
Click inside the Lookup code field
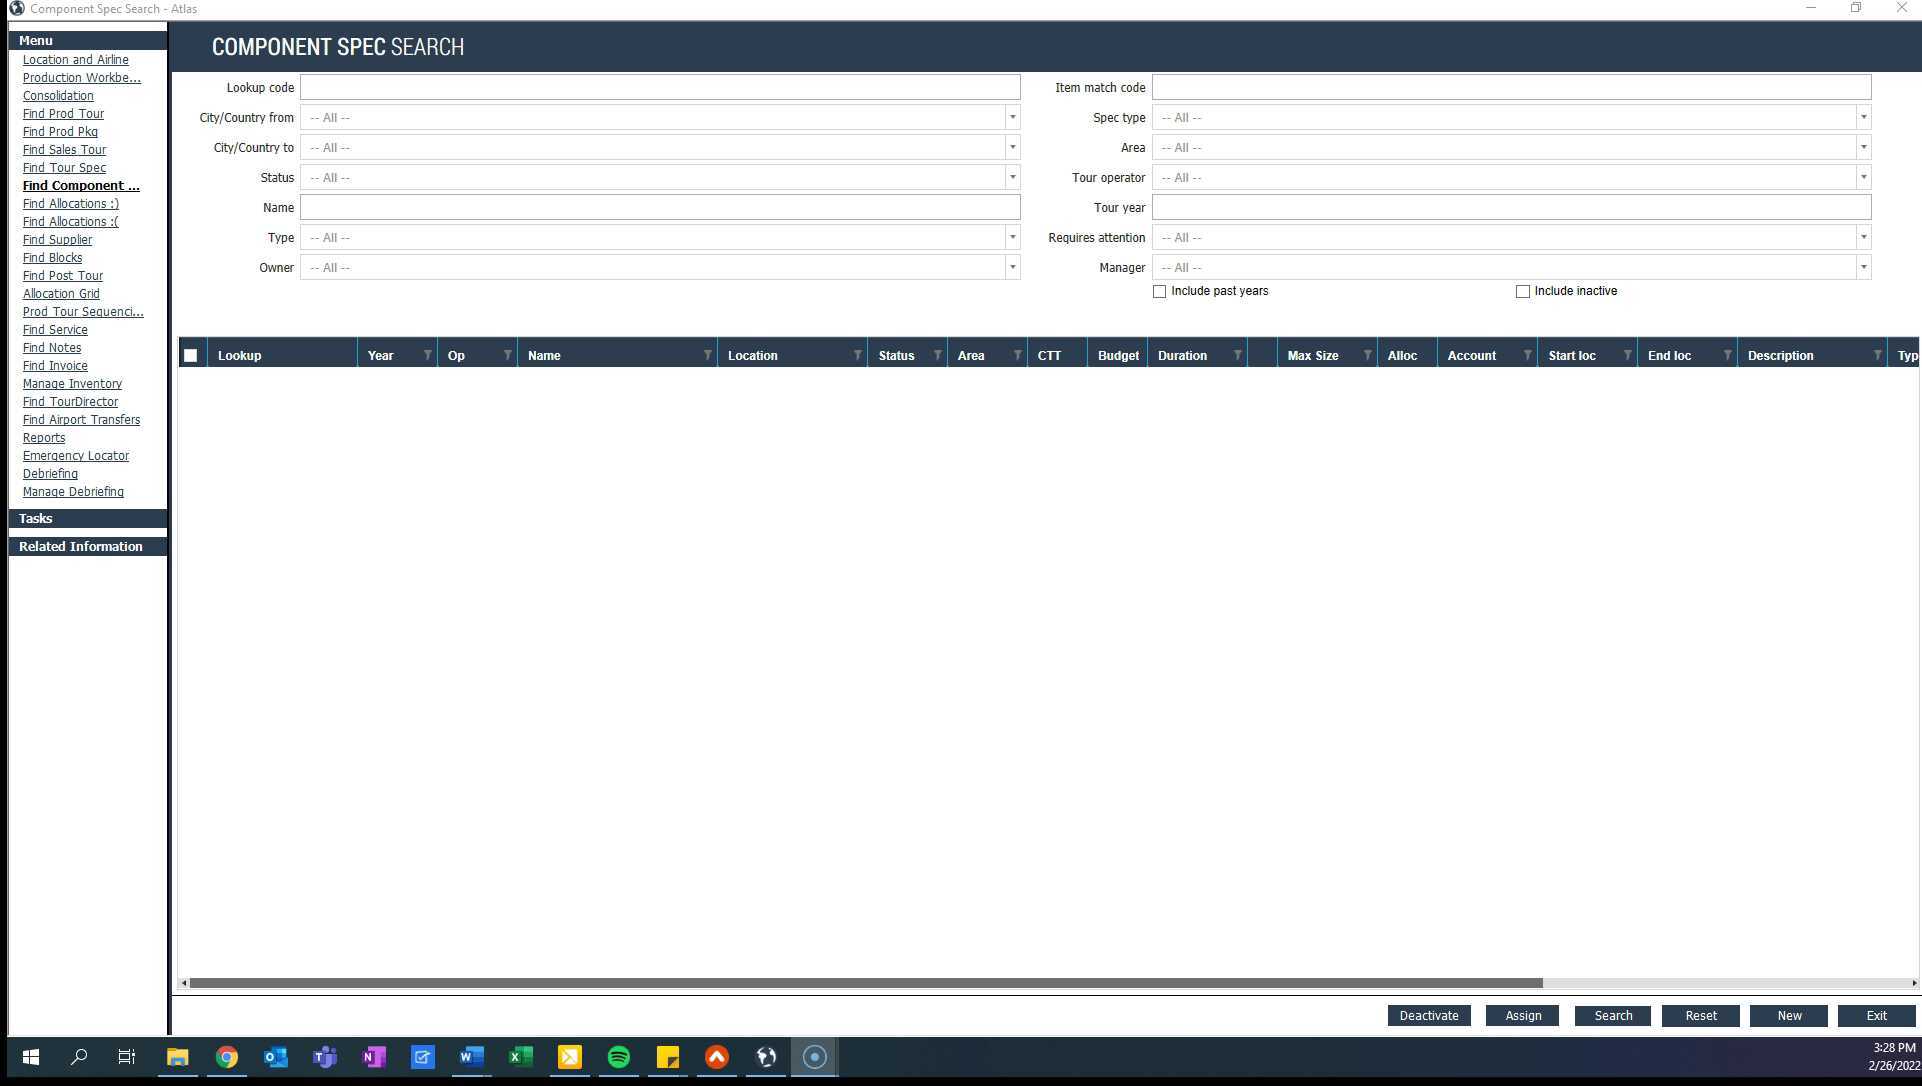[x=660, y=87]
